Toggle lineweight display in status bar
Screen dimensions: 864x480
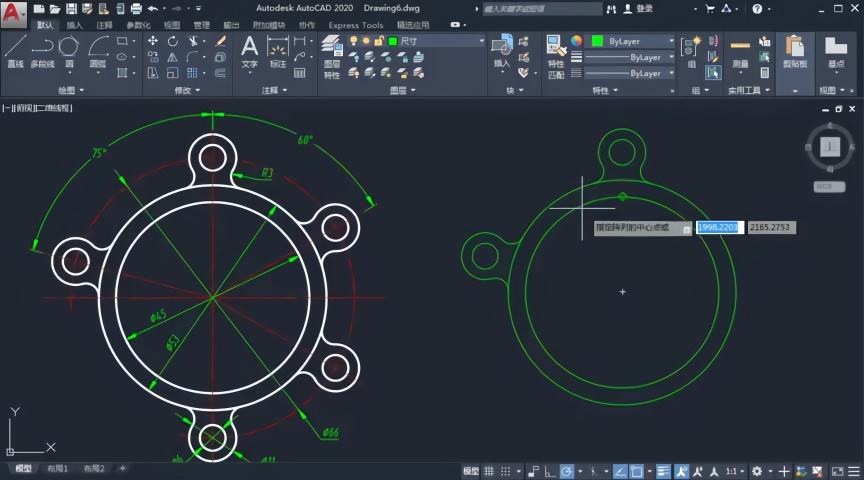pyautogui.click(x=663, y=471)
